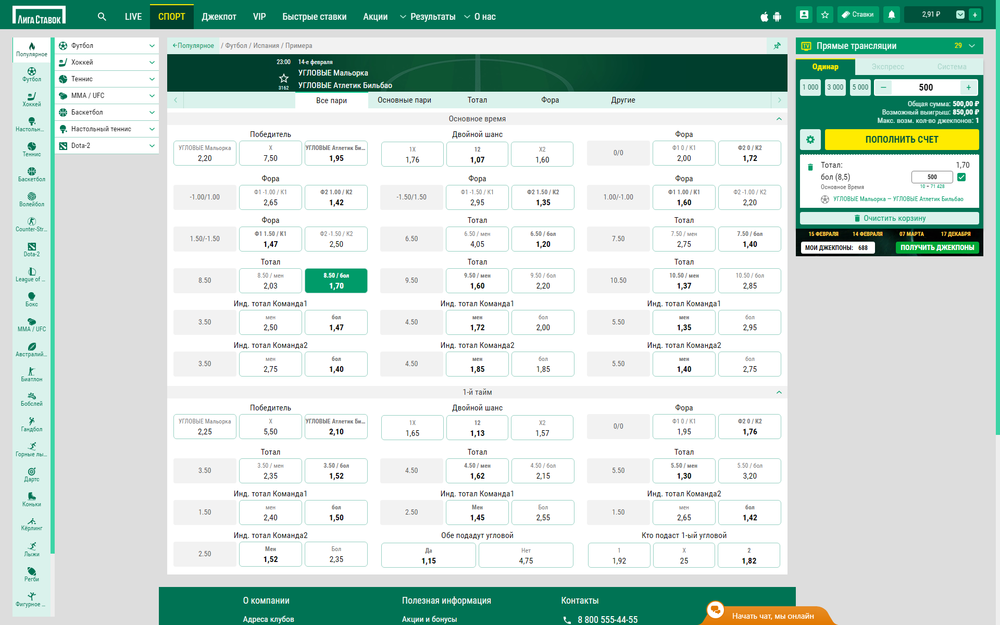Decrease stake with the minus stepper
The image size is (1000, 625).
coord(883,87)
